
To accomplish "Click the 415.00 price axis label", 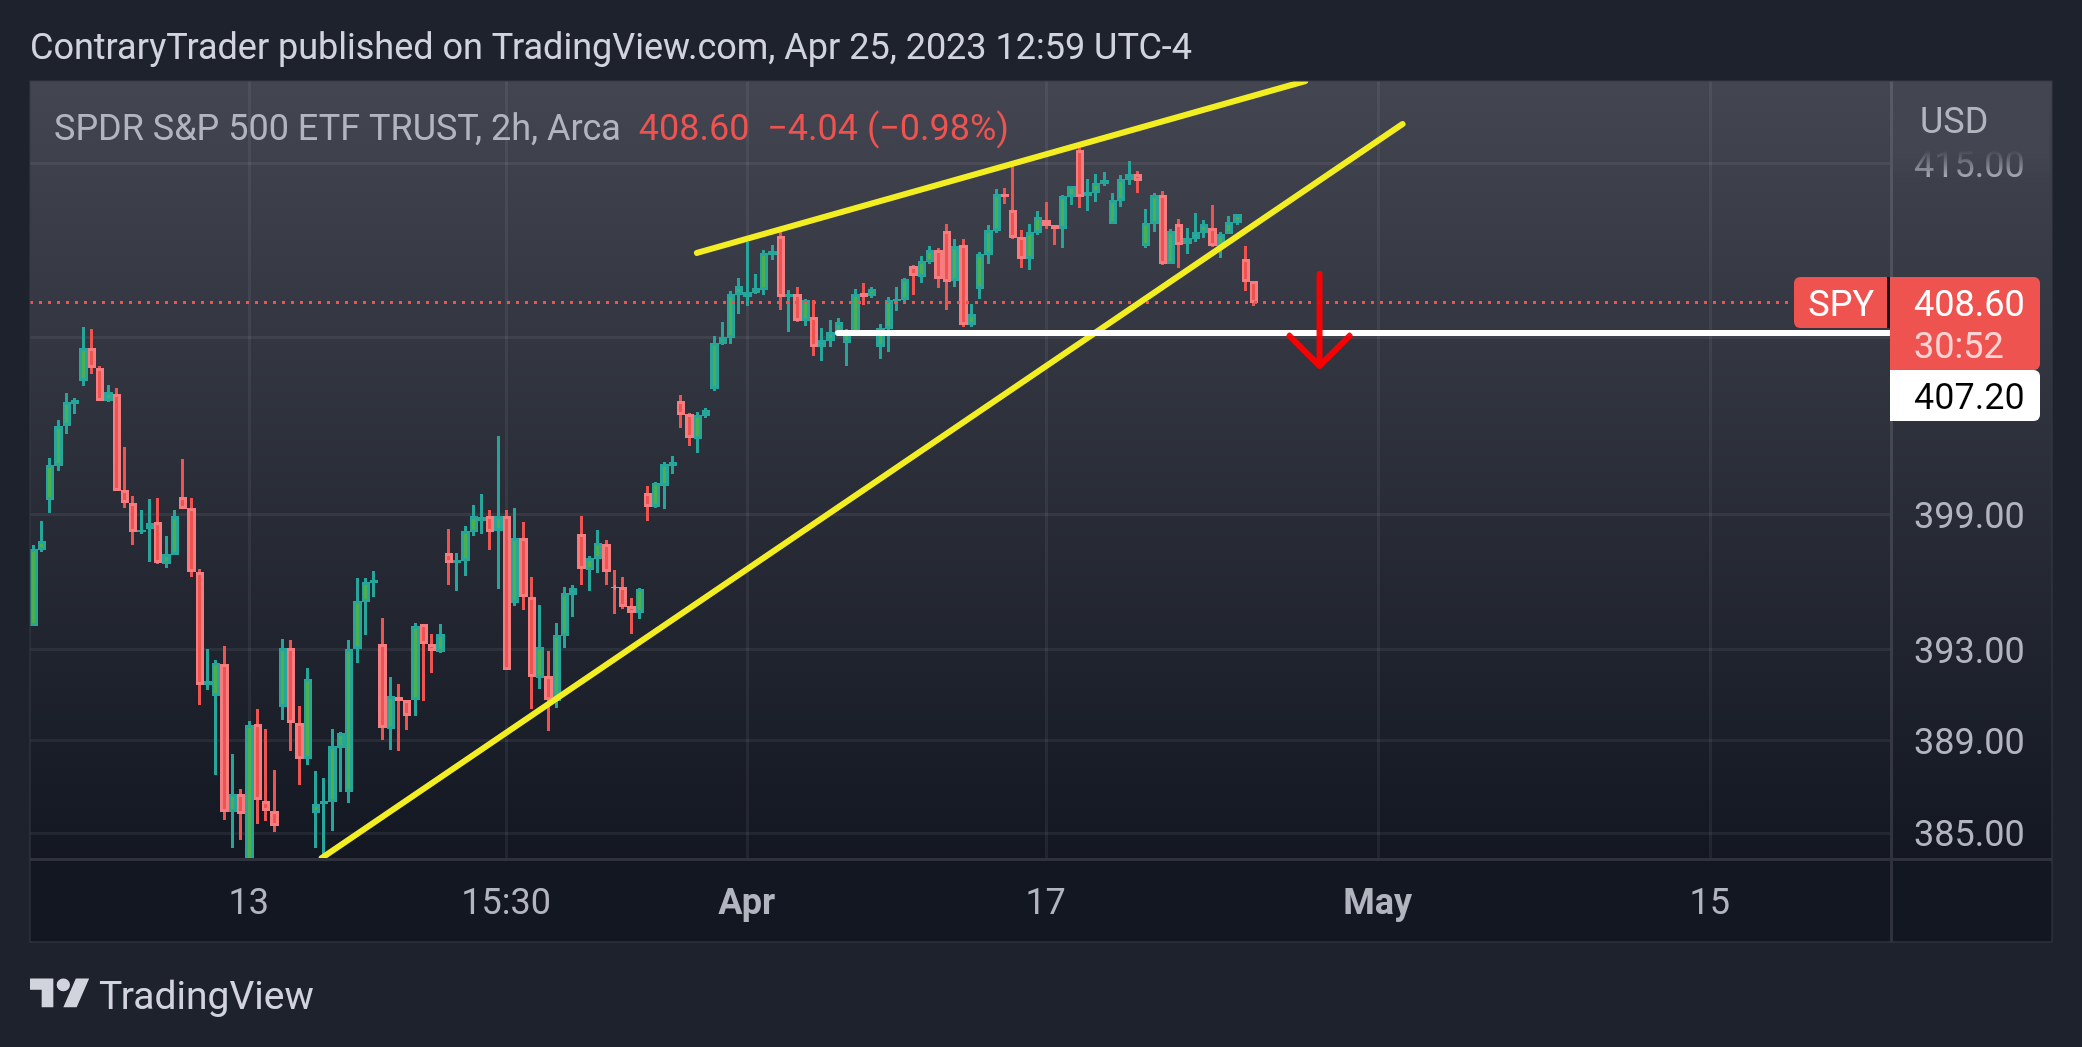I will (x=1968, y=165).
